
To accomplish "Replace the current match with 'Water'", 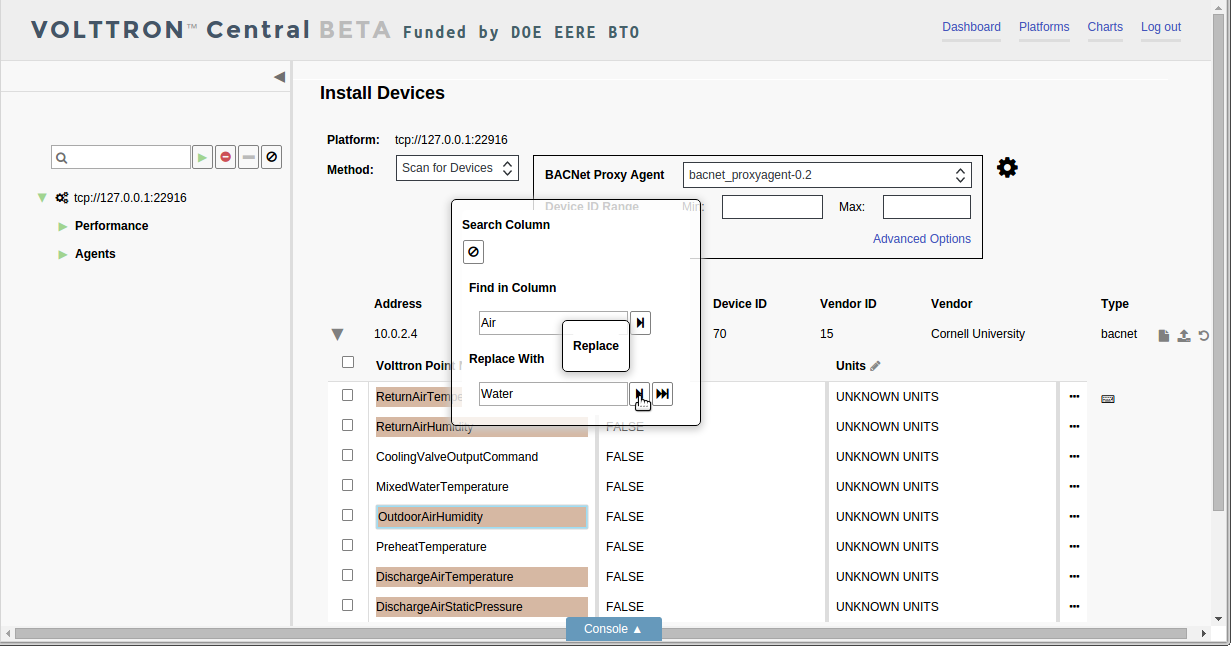I will 639,394.
